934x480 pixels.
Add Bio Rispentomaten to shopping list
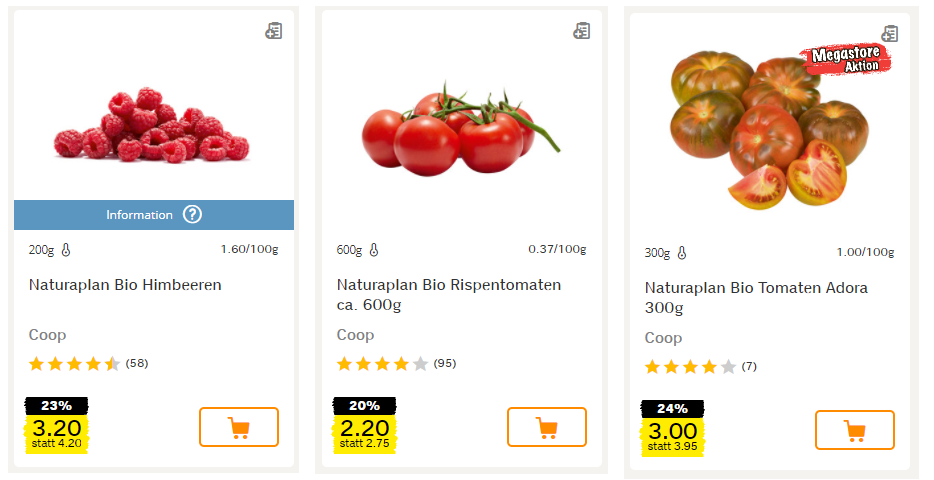coord(582,32)
